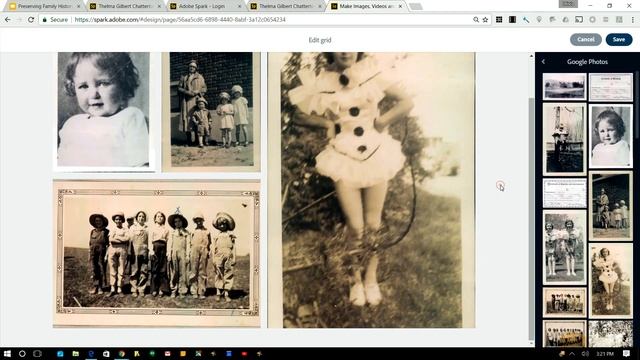Select the woman and children photo in grid
Viewport: 640px width, 360px height.
211,111
